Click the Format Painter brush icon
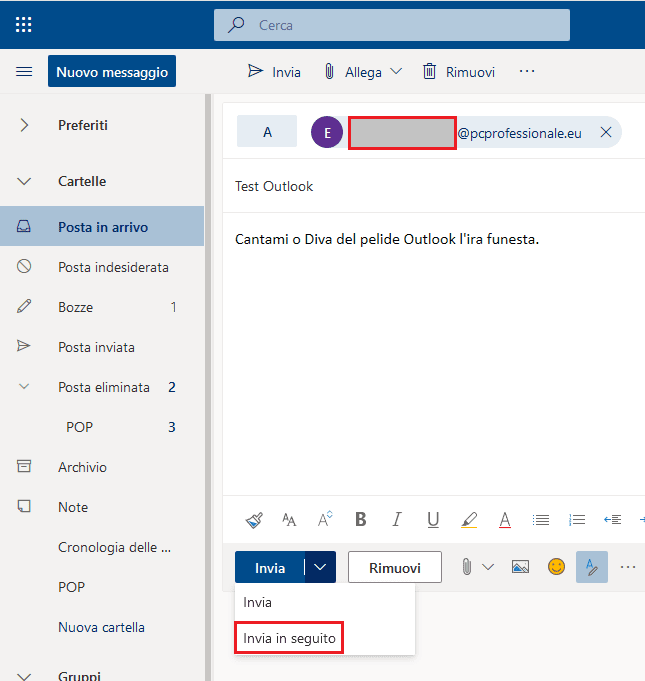645x681 pixels. (x=254, y=520)
